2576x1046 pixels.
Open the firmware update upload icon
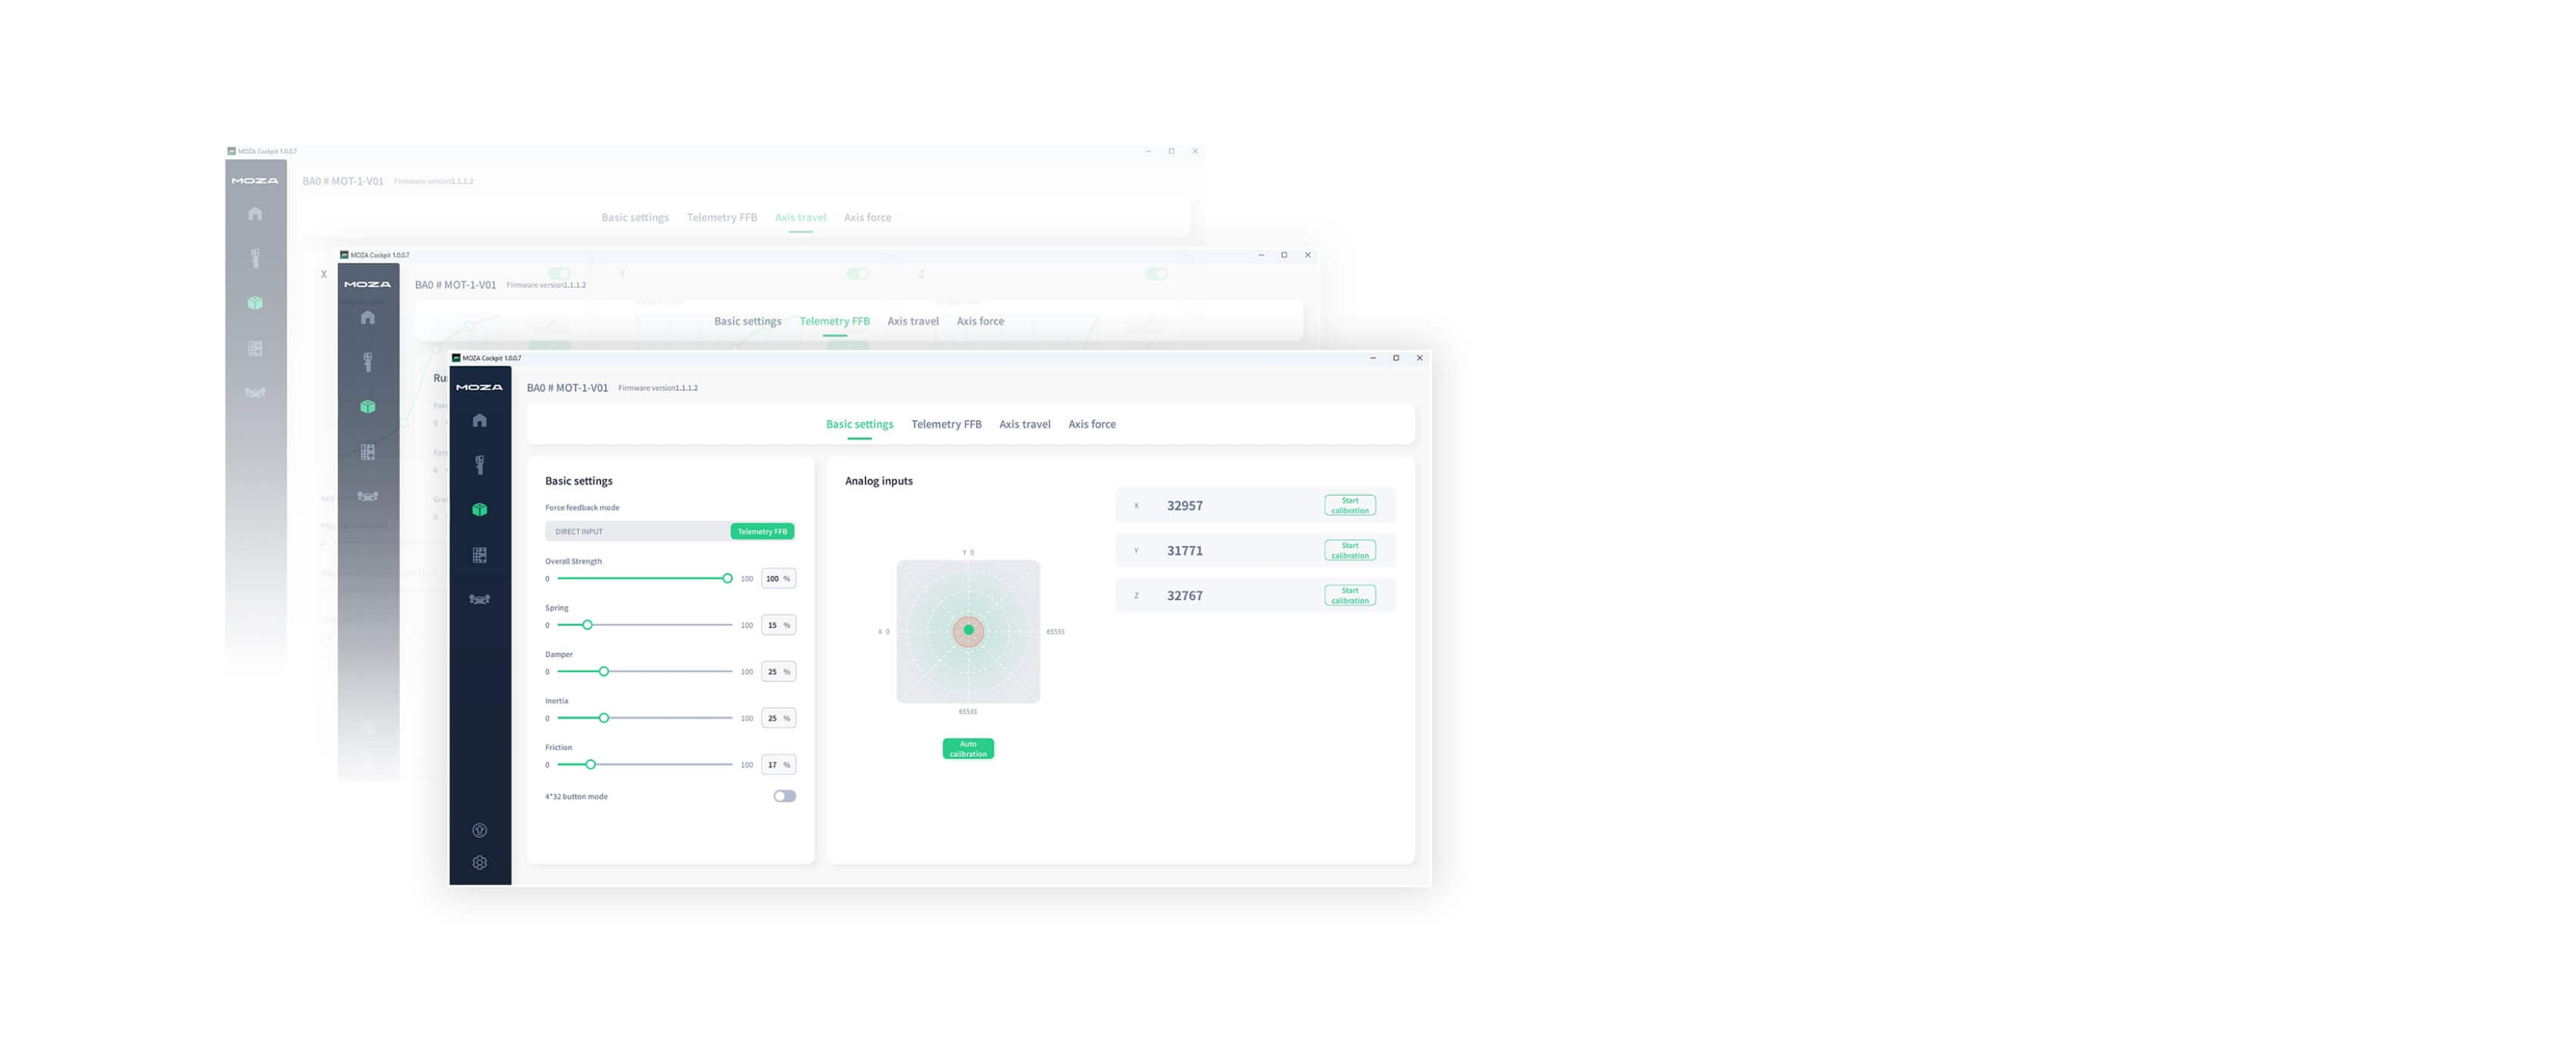[x=480, y=830]
